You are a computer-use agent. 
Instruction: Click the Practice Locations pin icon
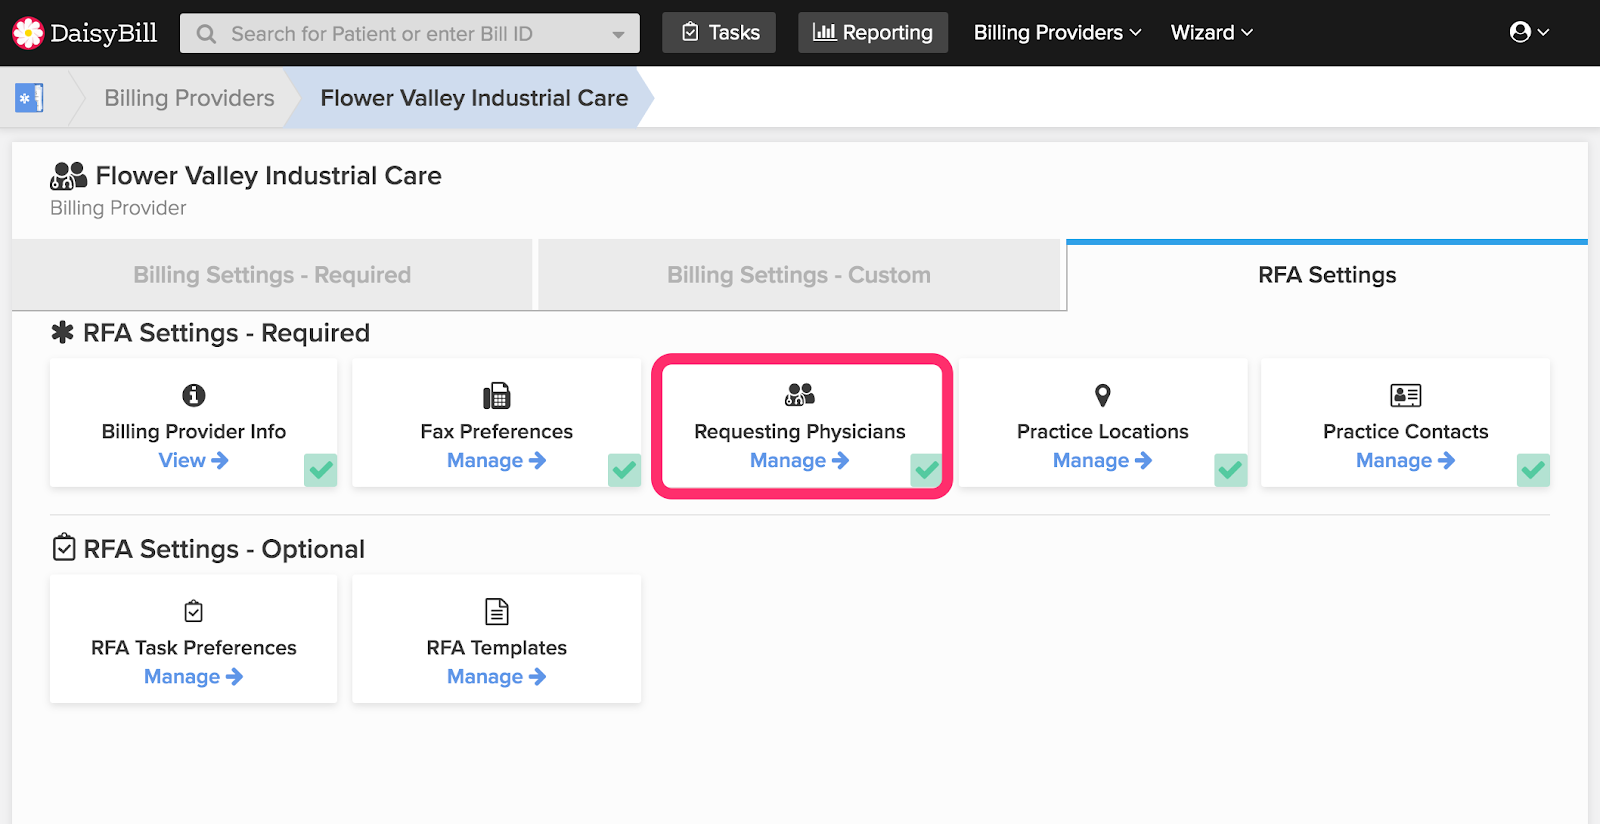tap(1102, 396)
